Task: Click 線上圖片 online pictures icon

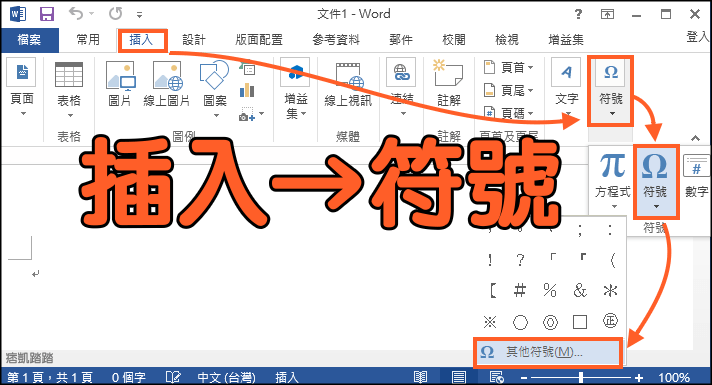Action: [167, 84]
